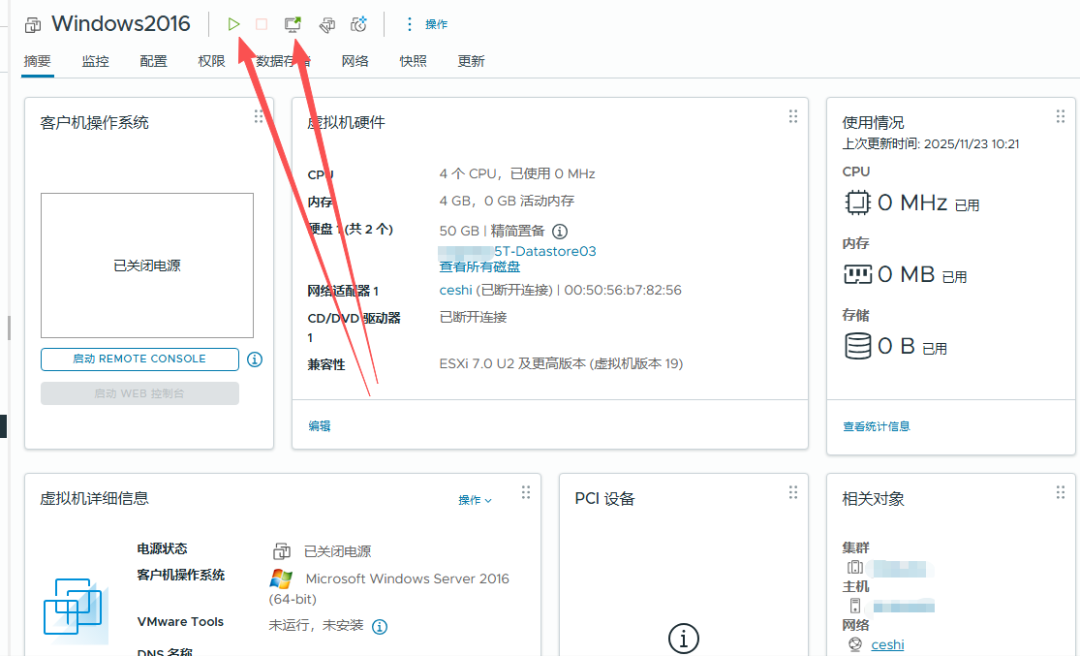Screen dimensions: 1080x656
Task: Click the memory usage icon
Action: click(x=858, y=274)
